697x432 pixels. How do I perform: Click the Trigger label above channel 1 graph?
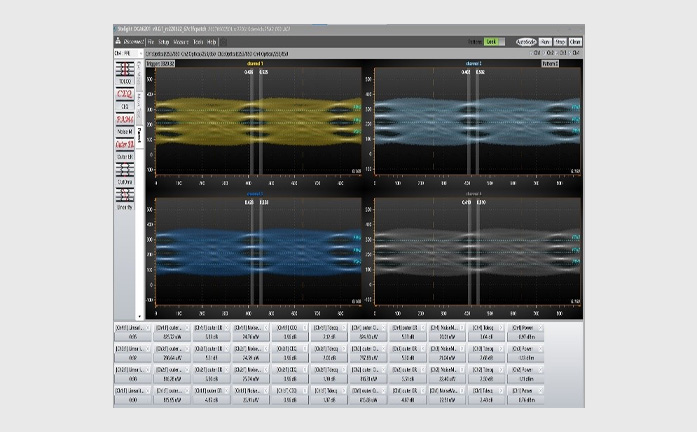(160, 64)
